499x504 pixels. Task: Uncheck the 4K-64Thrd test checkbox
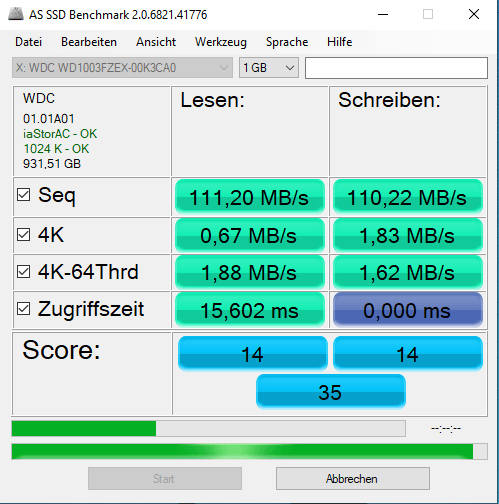point(23,271)
